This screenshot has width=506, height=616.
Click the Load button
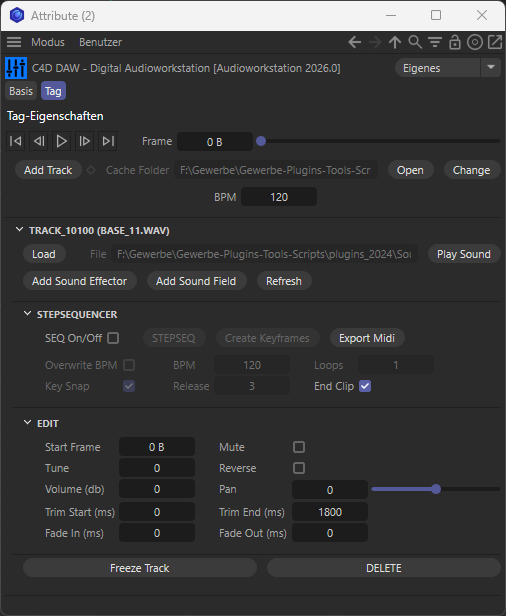44,254
